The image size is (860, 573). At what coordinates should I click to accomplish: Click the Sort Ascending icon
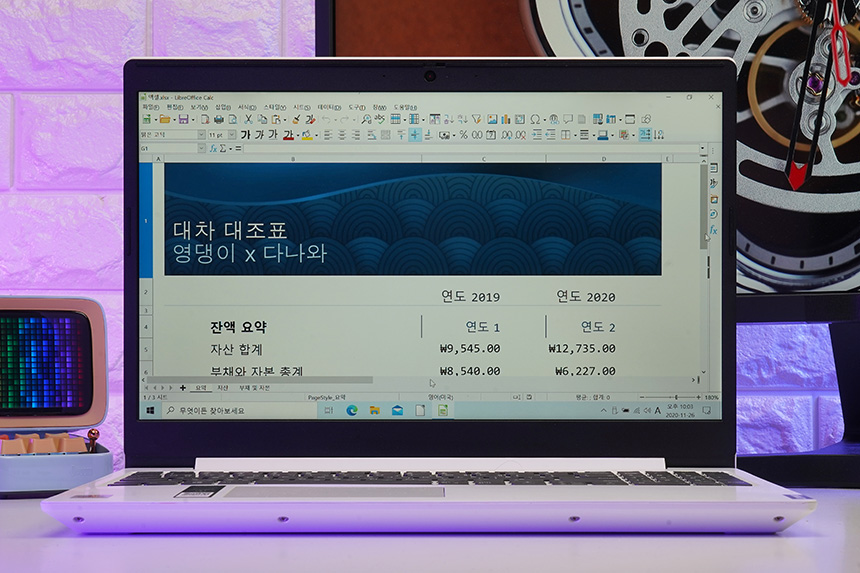(449, 119)
